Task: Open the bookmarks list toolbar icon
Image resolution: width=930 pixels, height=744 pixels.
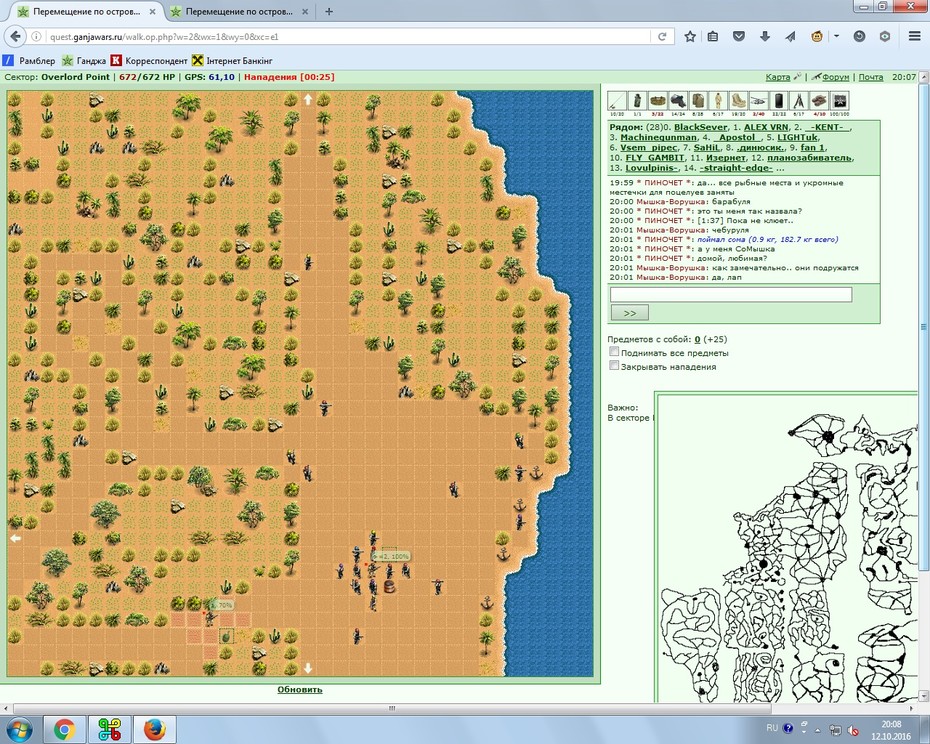Action: [713, 37]
